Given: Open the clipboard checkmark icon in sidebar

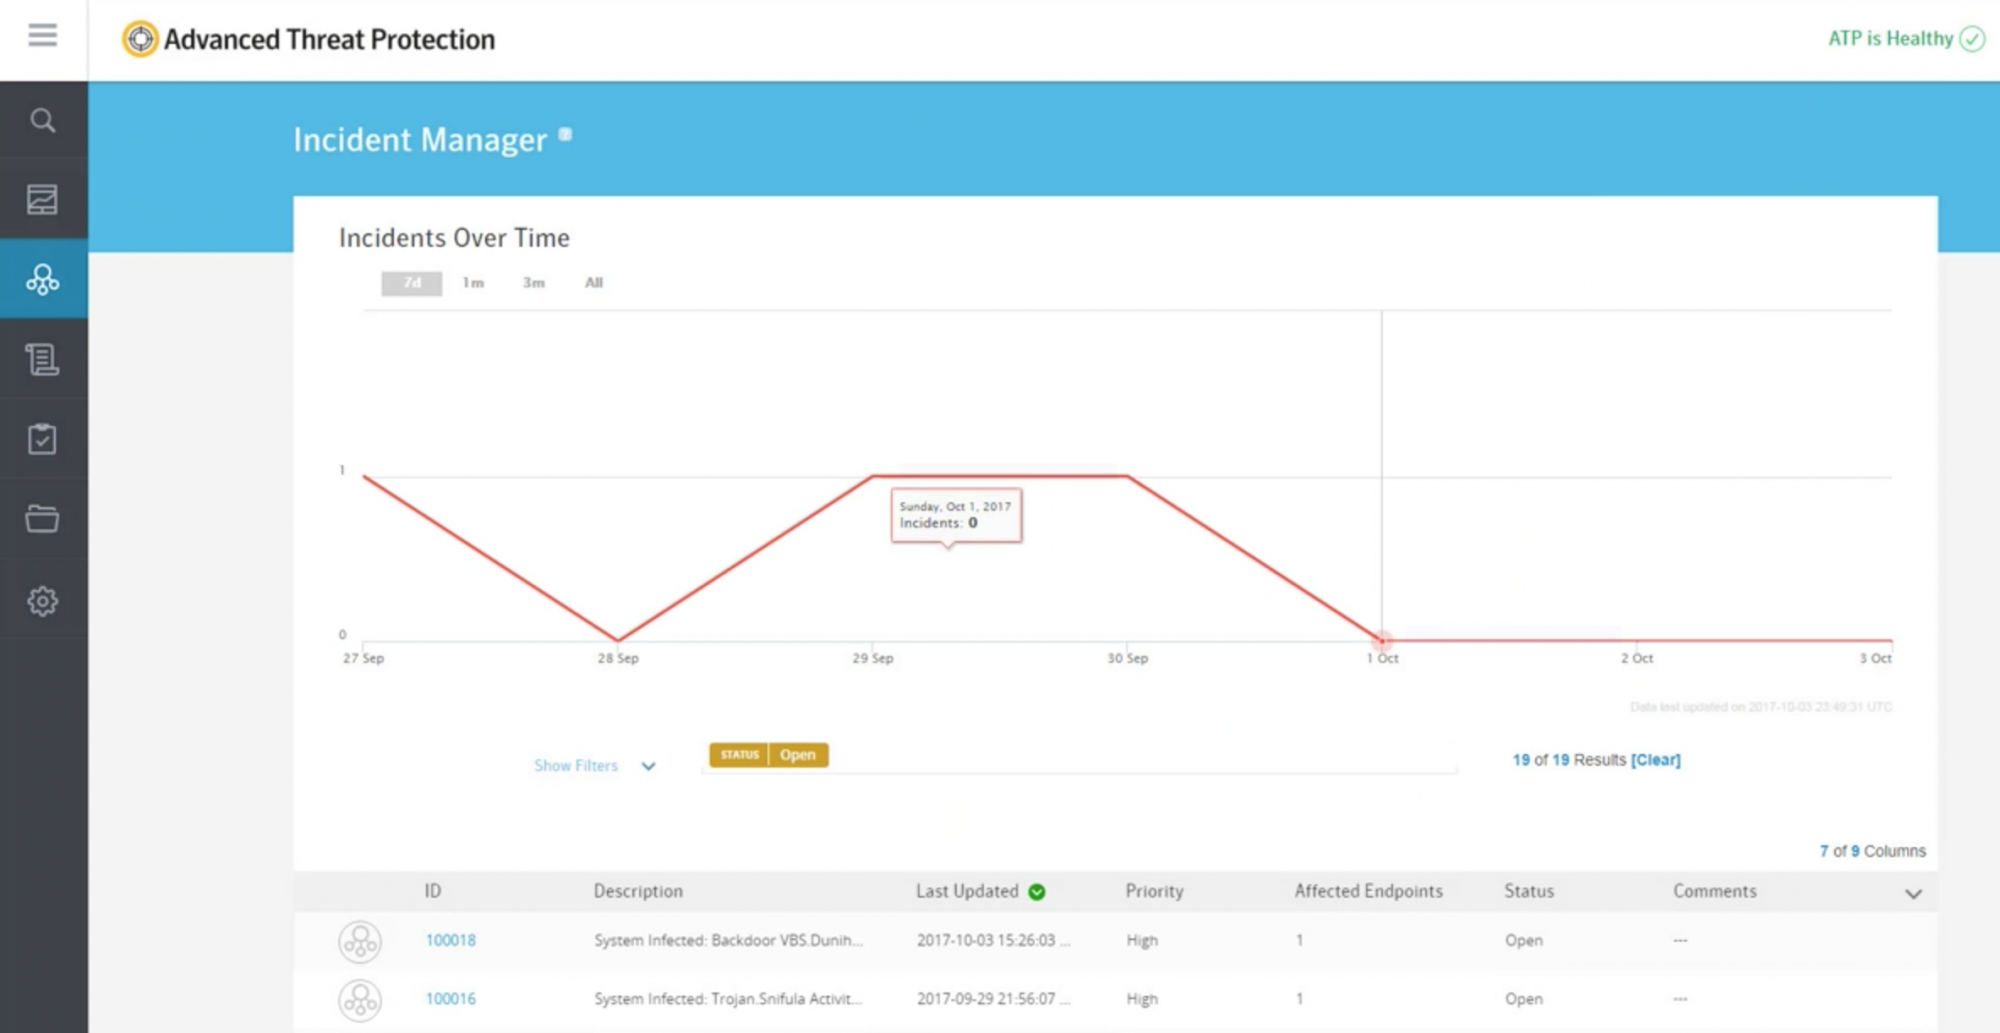Looking at the screenshot, I should point(42,439).
